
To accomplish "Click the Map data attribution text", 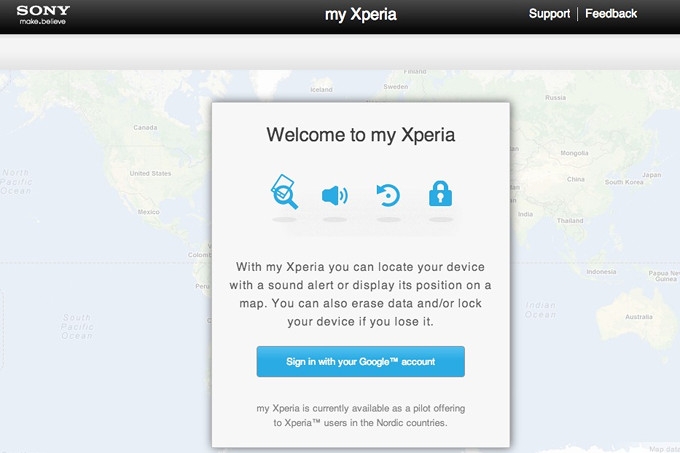I will [664, 449].
